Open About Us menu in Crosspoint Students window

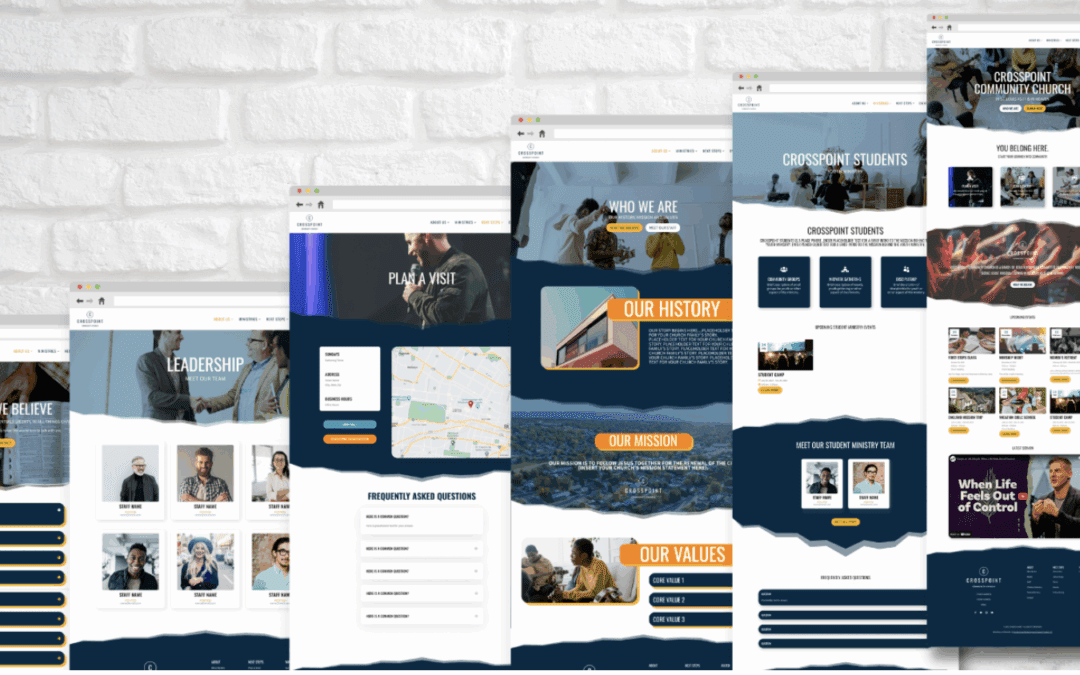click(860, 103)
